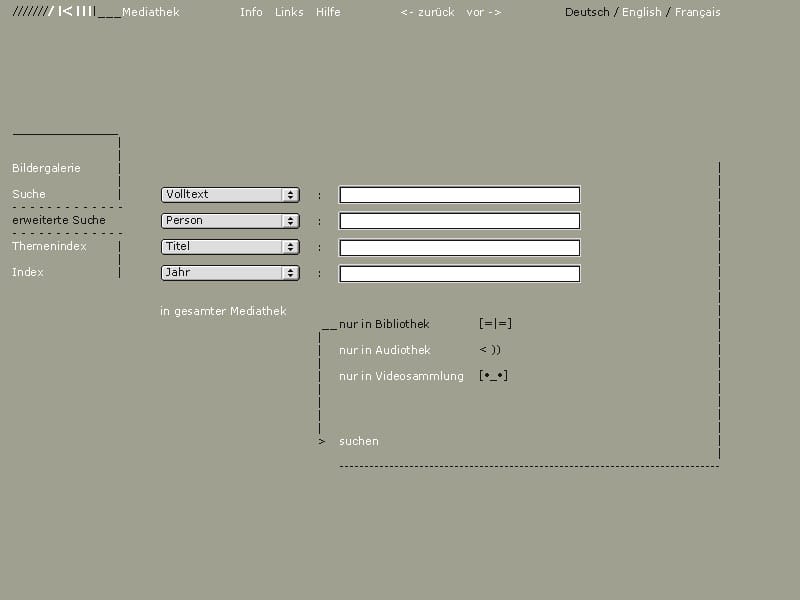Go to Bildergalerie in sidebar
The width and height of the screenshot is (800, 600).
point(46,168)
